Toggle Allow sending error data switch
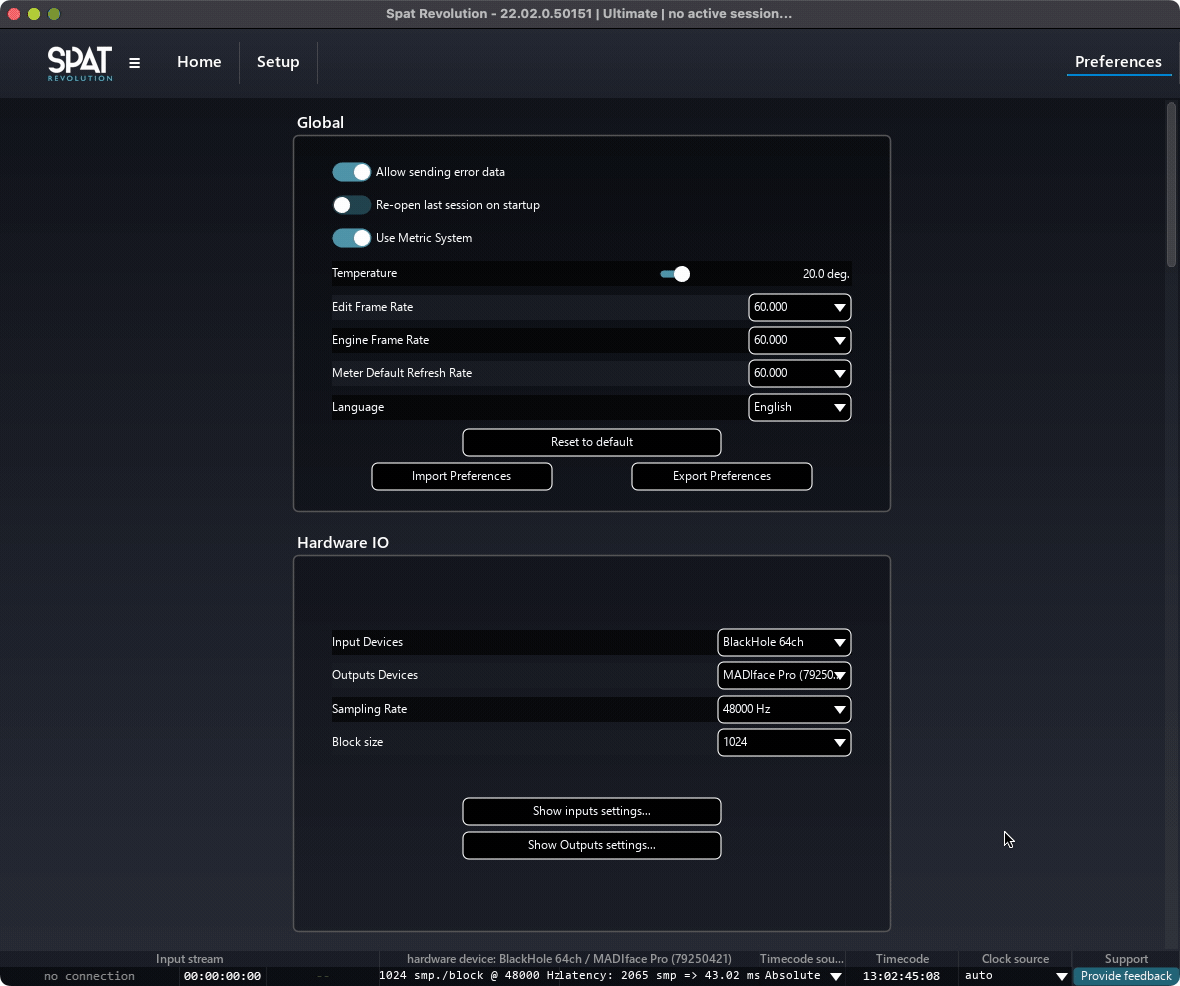Viewport: 1180px width, 986px height. [351, 172]
